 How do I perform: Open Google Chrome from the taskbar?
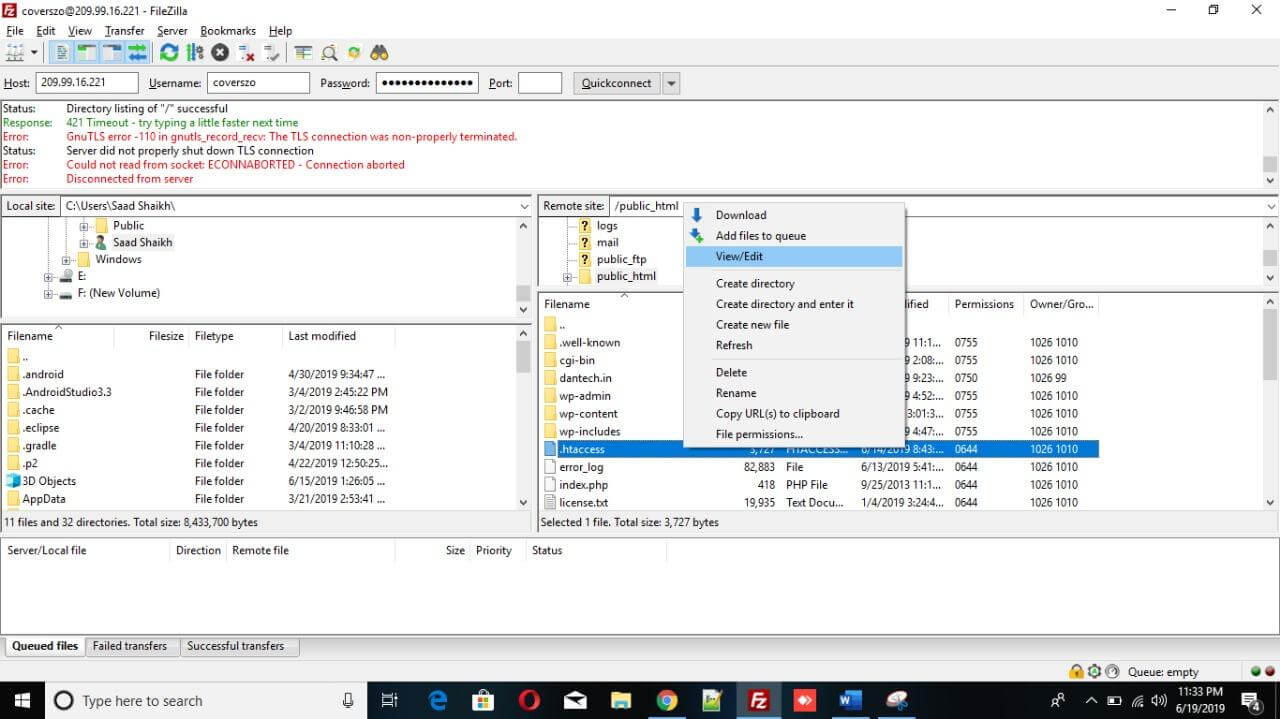coord(667,701)
